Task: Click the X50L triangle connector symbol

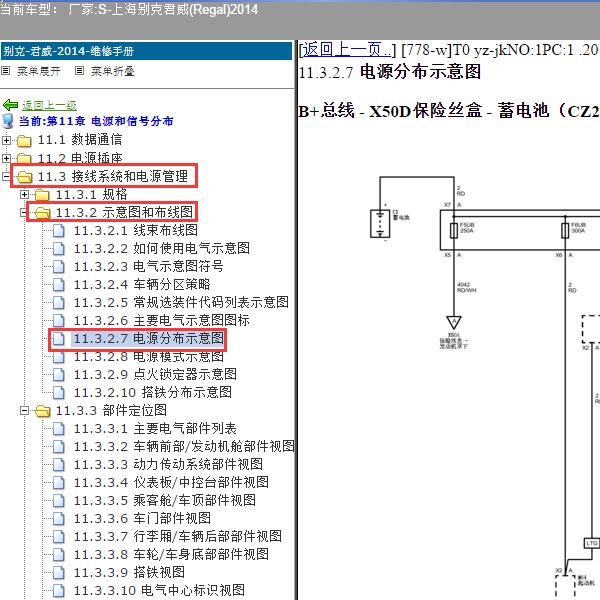Action: pos(454,322)
